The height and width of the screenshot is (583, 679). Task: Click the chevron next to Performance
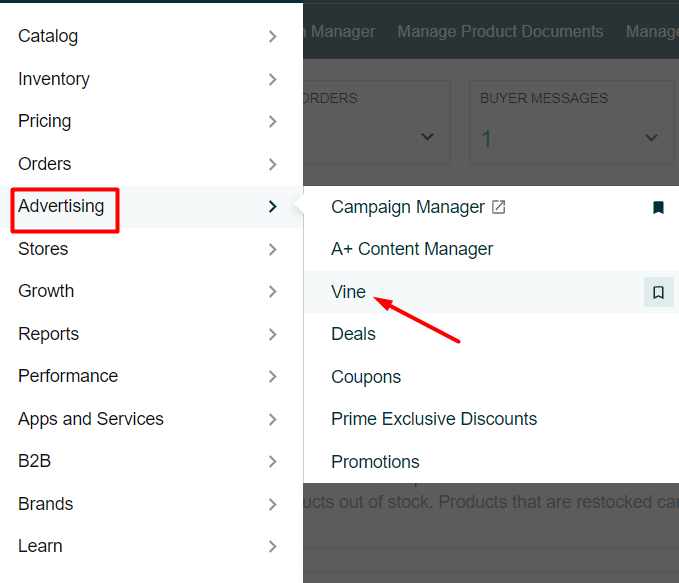pyautogui.click(x=273, y=377)
